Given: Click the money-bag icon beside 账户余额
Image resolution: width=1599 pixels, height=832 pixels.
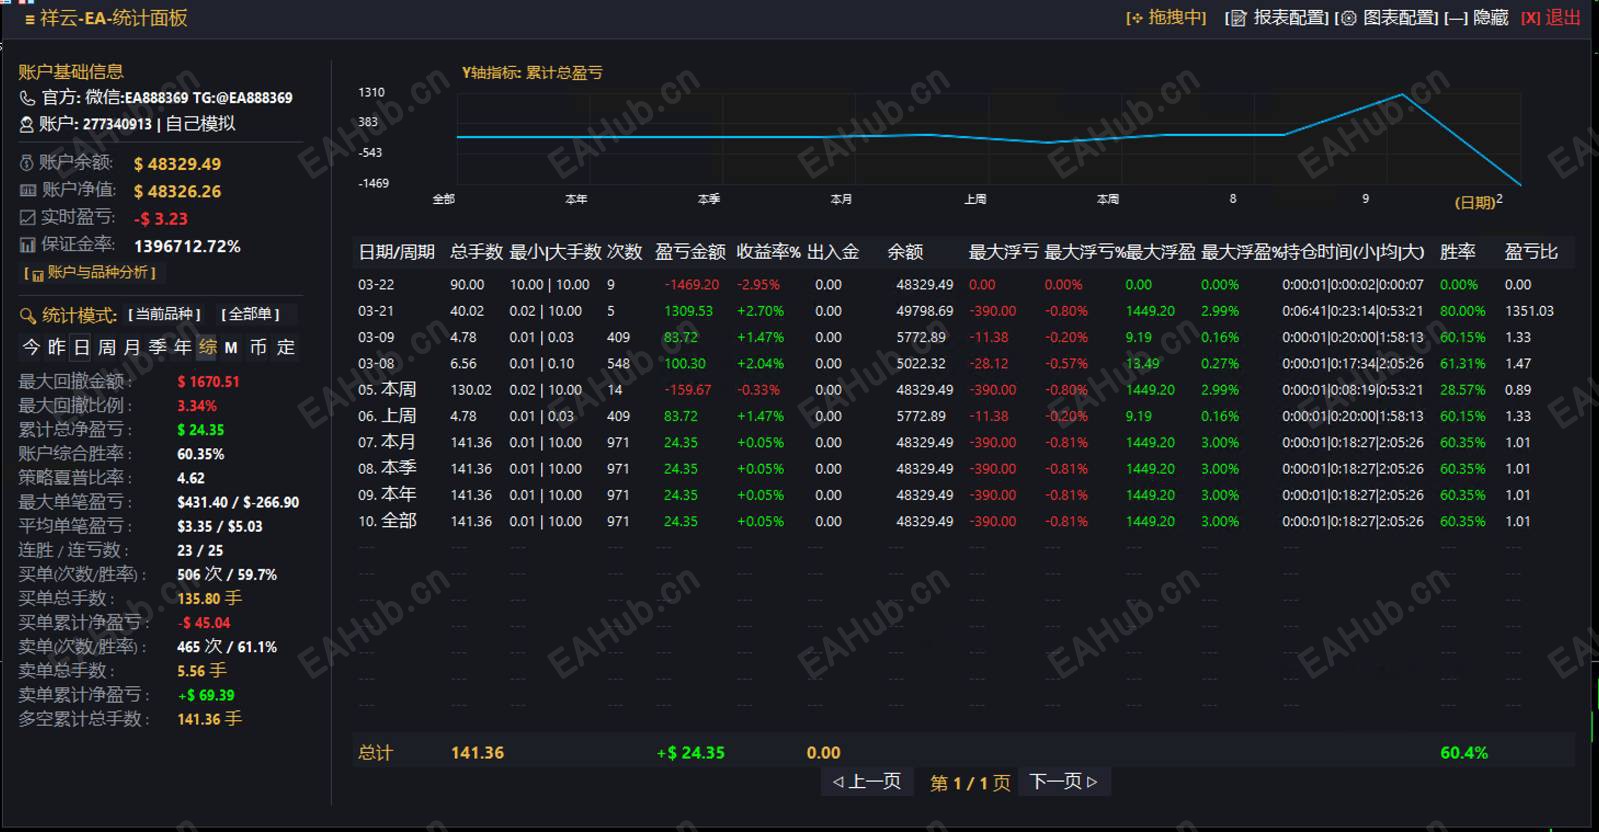Looking at the screenshot, I should (27, 163).
